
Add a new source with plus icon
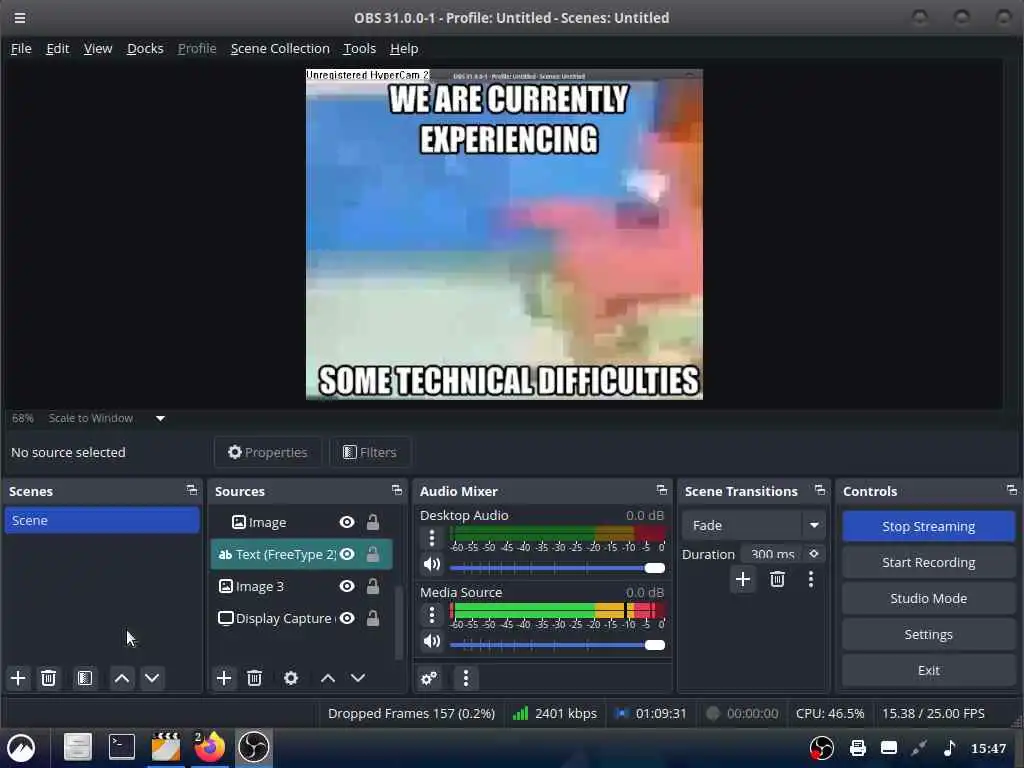[x=223, y=678]
